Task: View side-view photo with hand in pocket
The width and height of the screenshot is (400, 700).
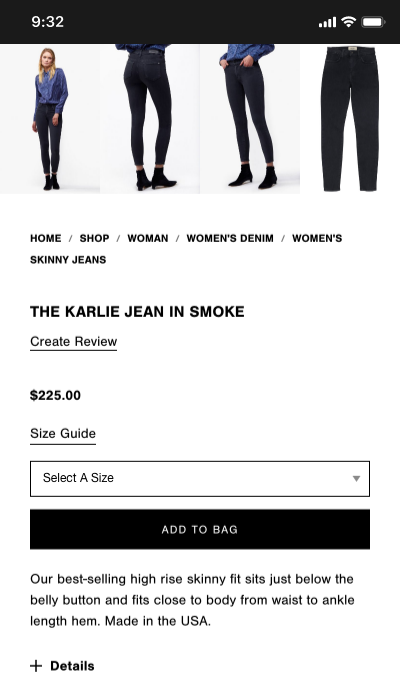Action: 250,119
